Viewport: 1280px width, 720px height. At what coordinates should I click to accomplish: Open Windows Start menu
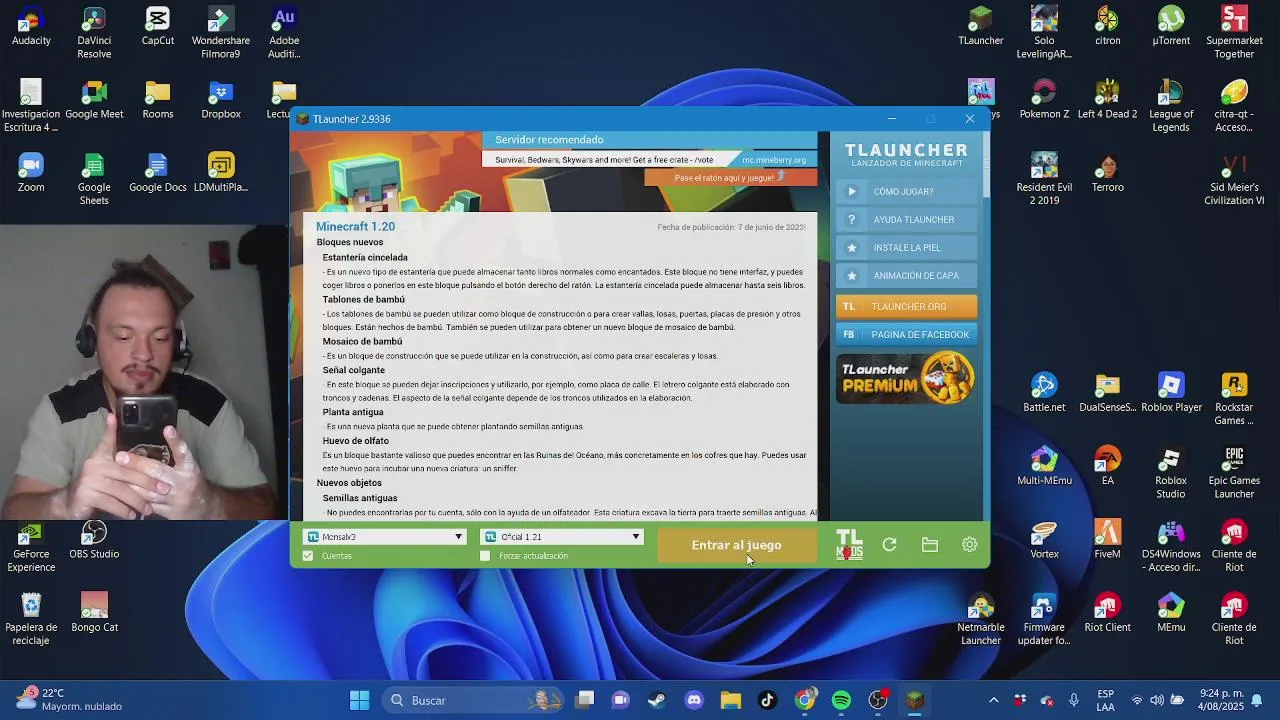[x=359, y=700]
